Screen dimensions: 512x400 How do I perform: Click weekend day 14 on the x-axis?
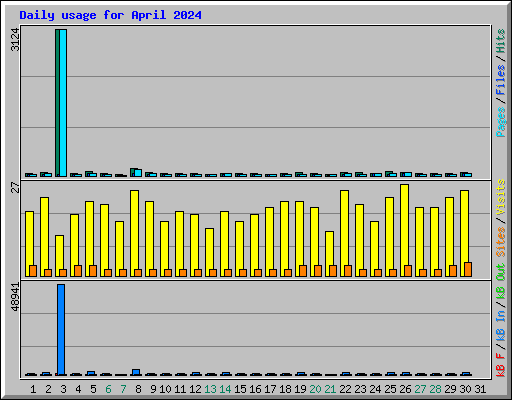pos(225,389)
